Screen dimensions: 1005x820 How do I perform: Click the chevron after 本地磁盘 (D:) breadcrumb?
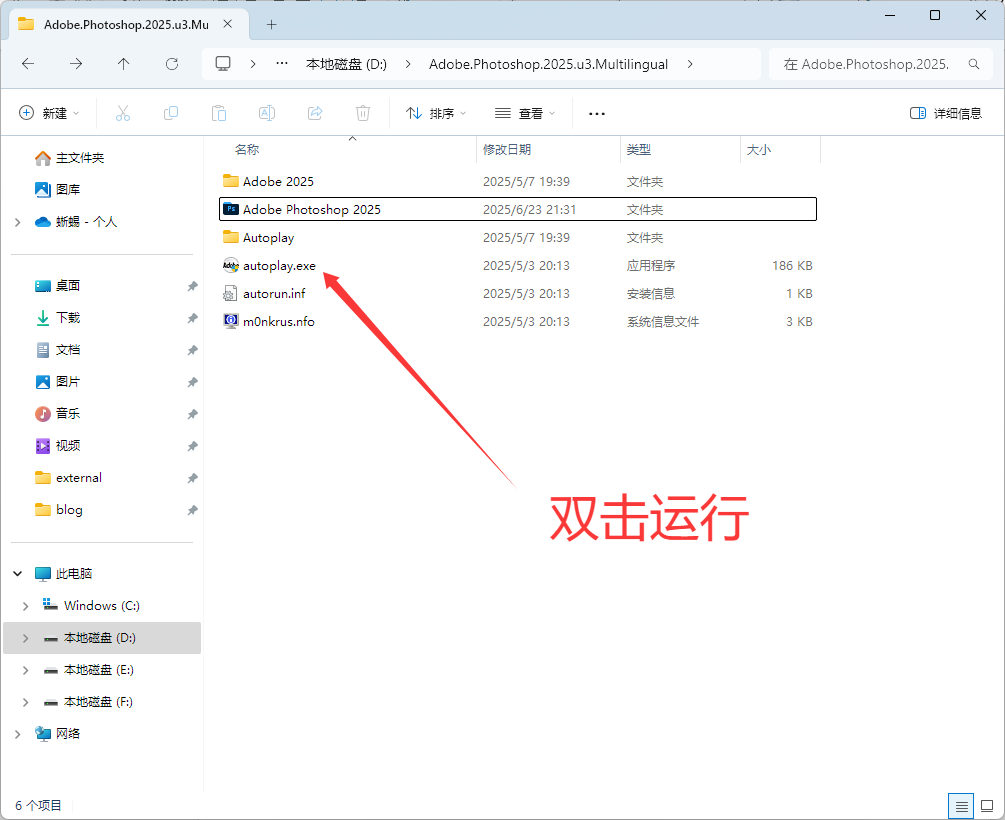[x=408, y=64]
